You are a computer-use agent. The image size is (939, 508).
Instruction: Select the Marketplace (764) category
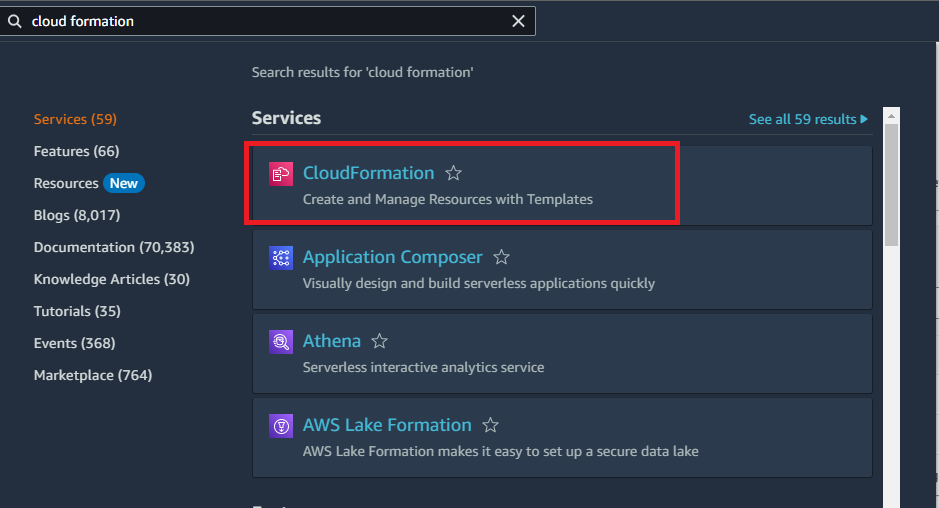[93, 375]
